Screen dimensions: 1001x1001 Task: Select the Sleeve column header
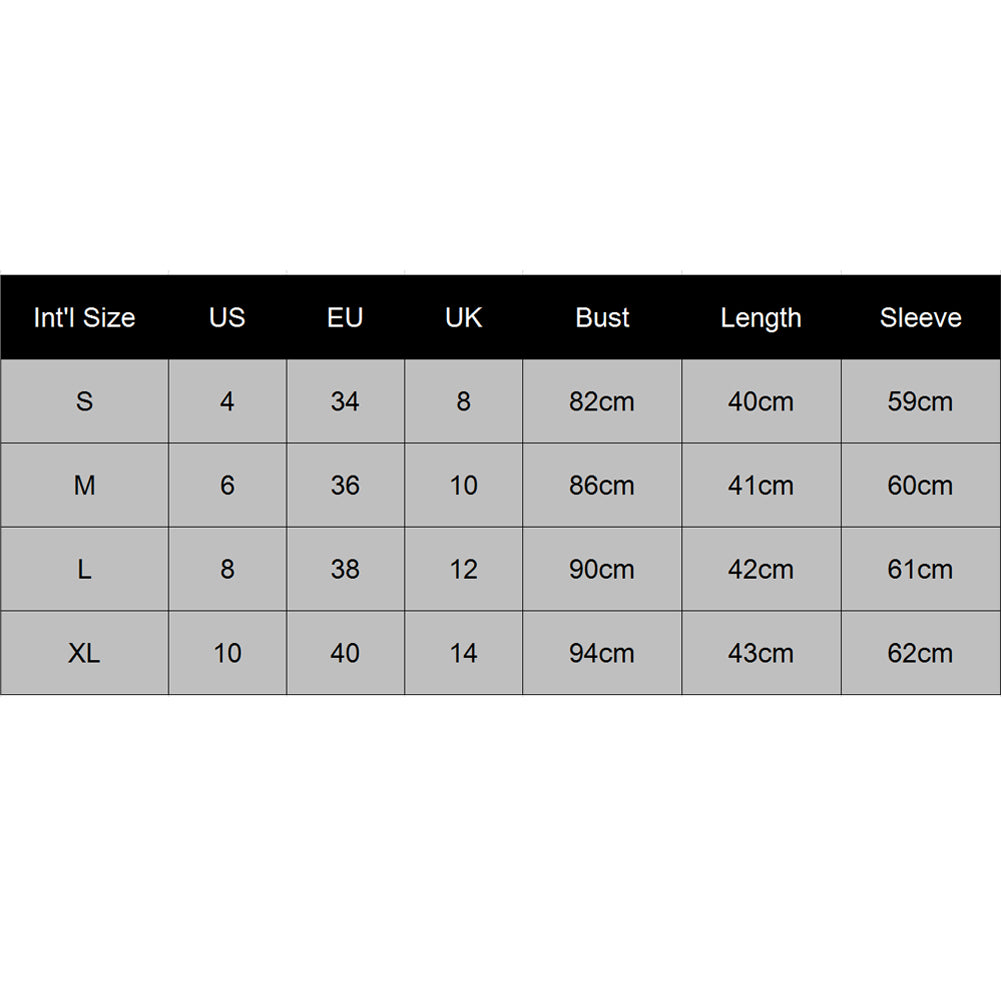point(920,318)
